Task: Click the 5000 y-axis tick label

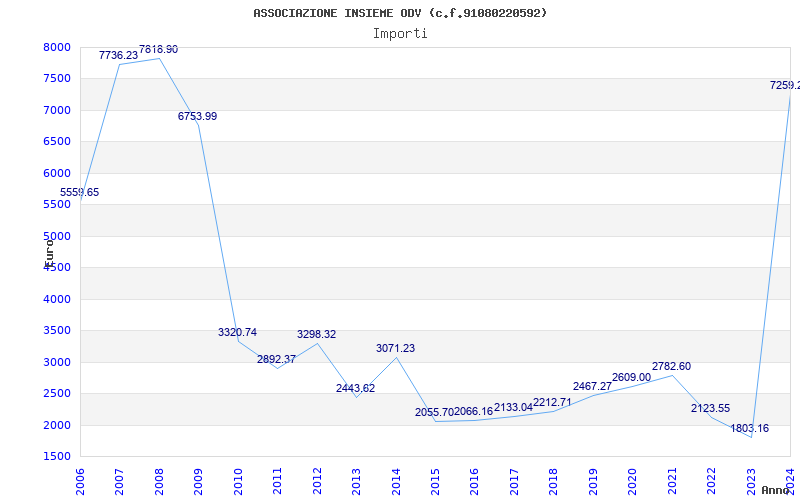Action: pyautogui.click(x=57, y=236)
